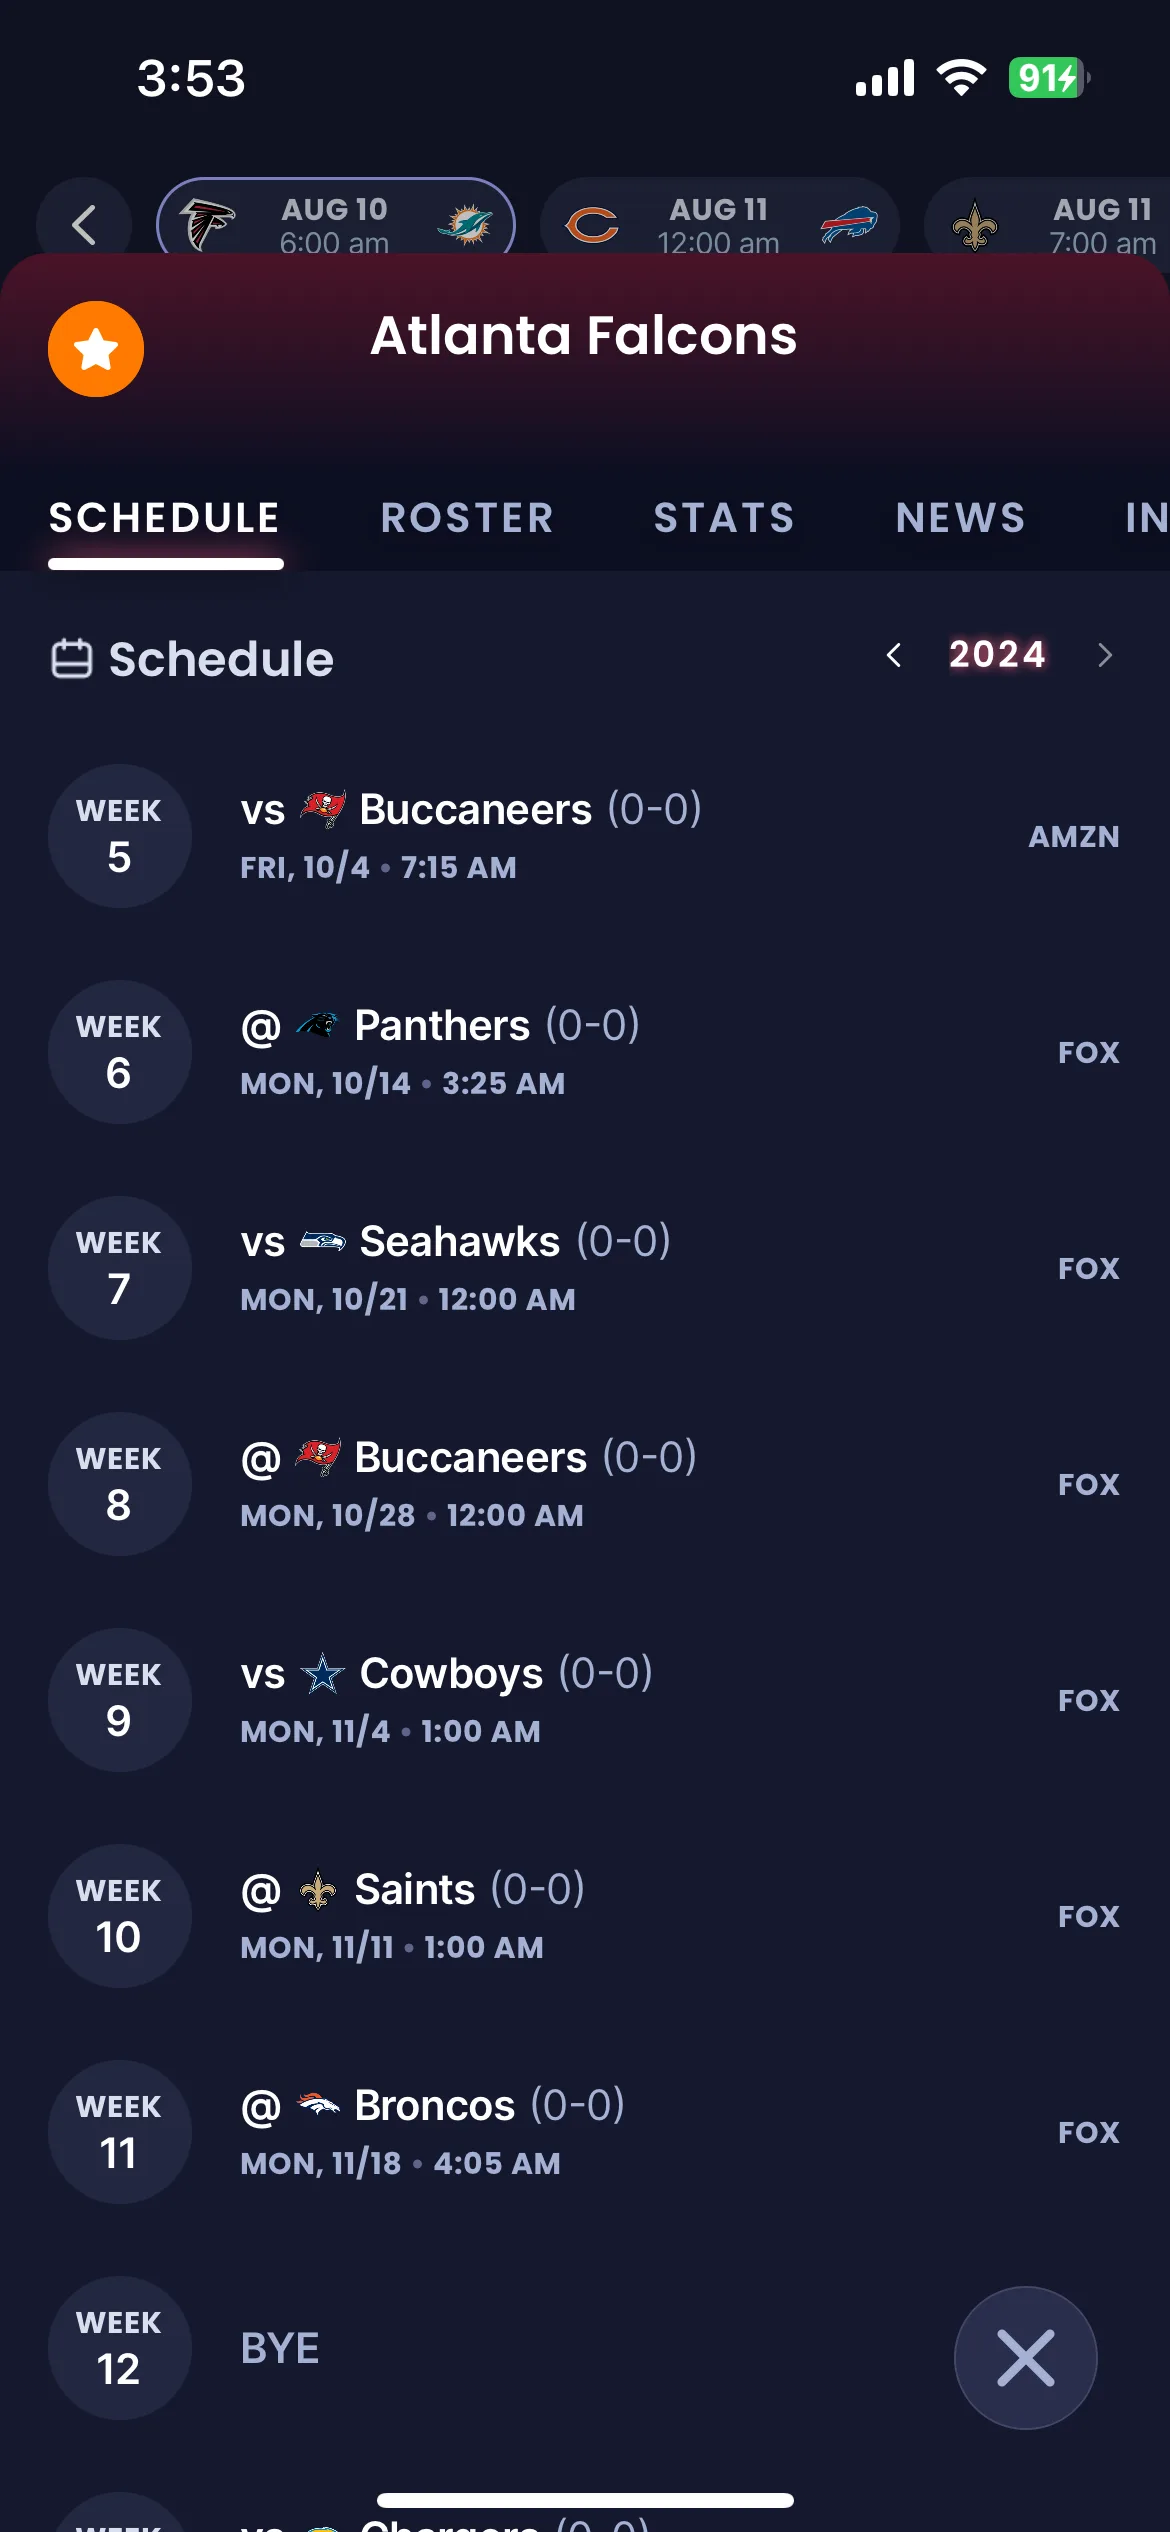Select the 2024 year label

997,654
